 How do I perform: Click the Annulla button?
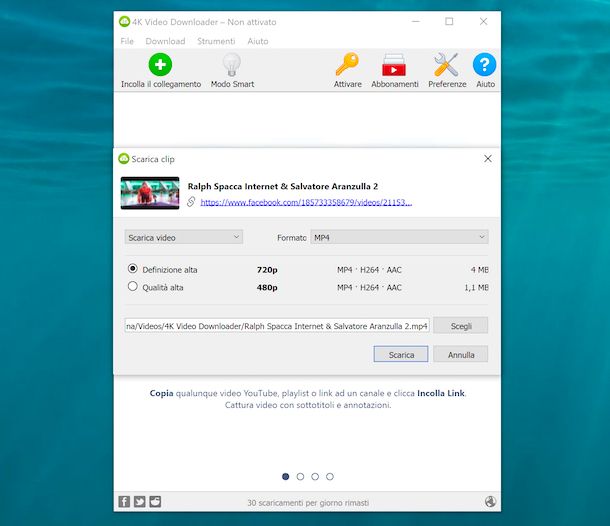(x=461, y=354)
